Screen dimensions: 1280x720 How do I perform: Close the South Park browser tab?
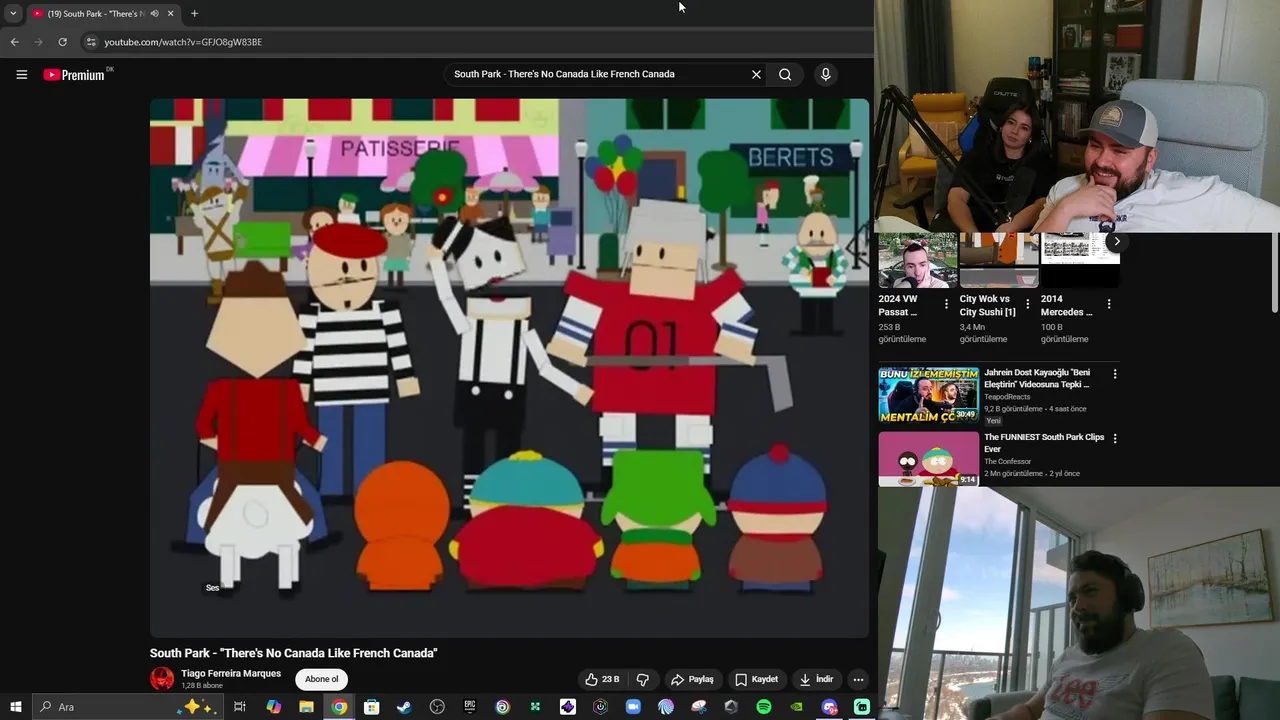click(170, 13)
